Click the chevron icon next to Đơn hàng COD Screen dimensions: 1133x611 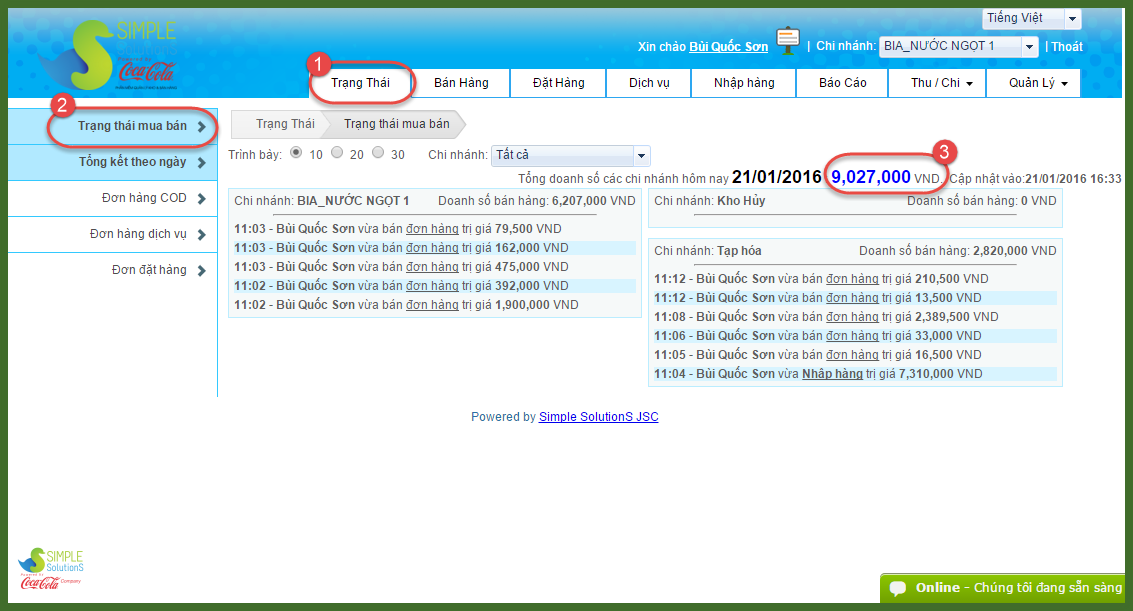[201, 199]
